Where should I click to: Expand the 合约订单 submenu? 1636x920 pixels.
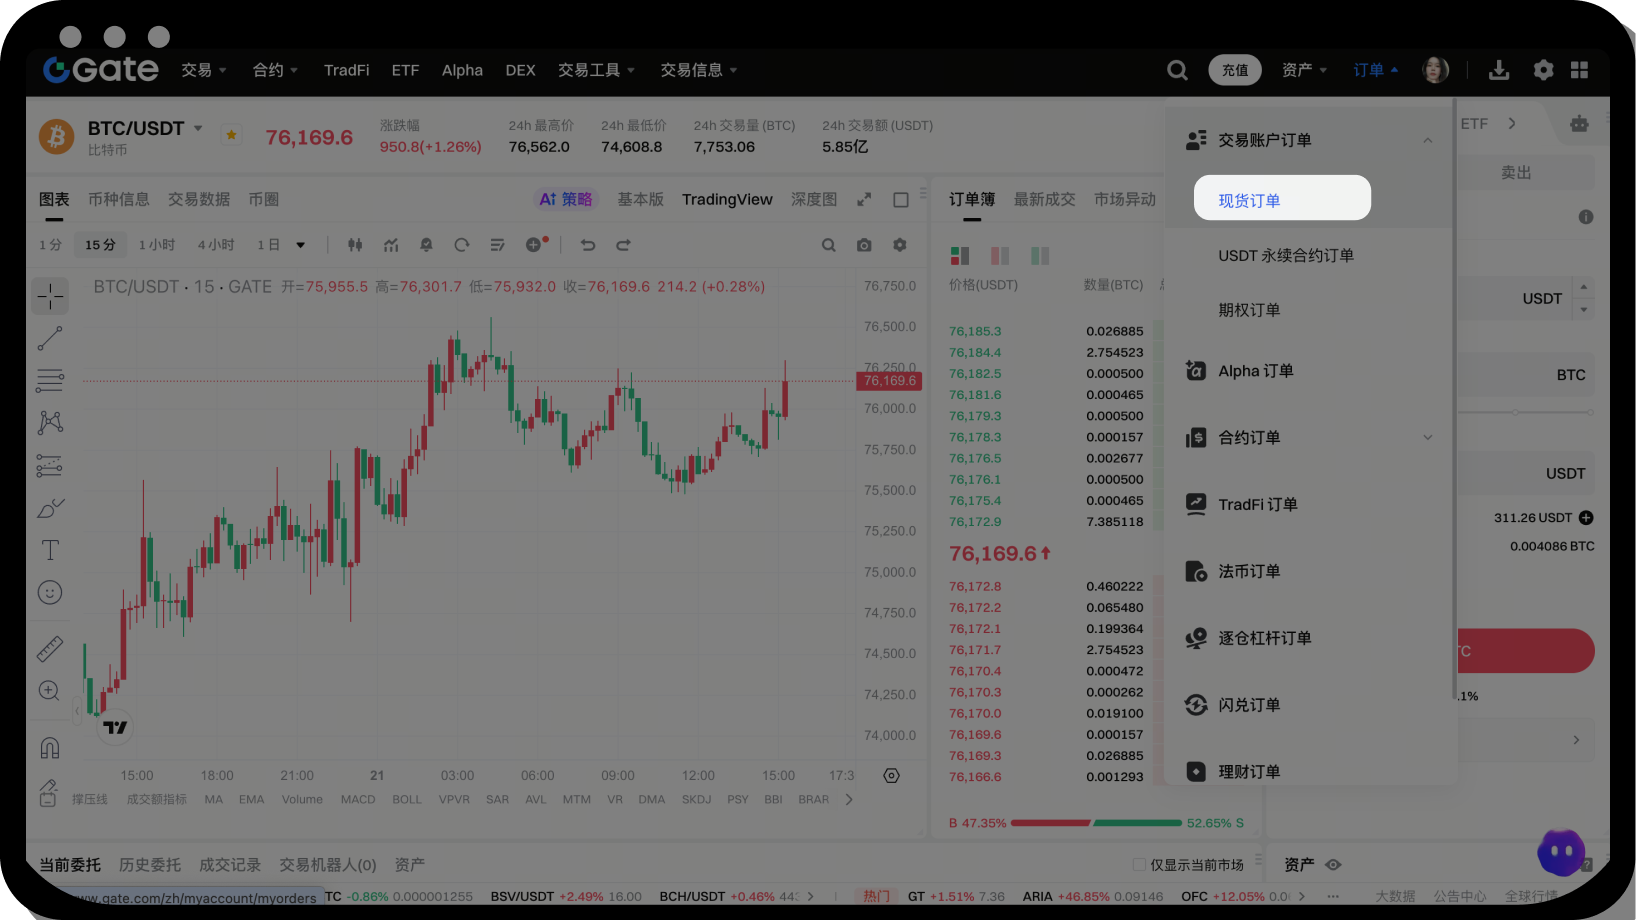click(1427, 437)
